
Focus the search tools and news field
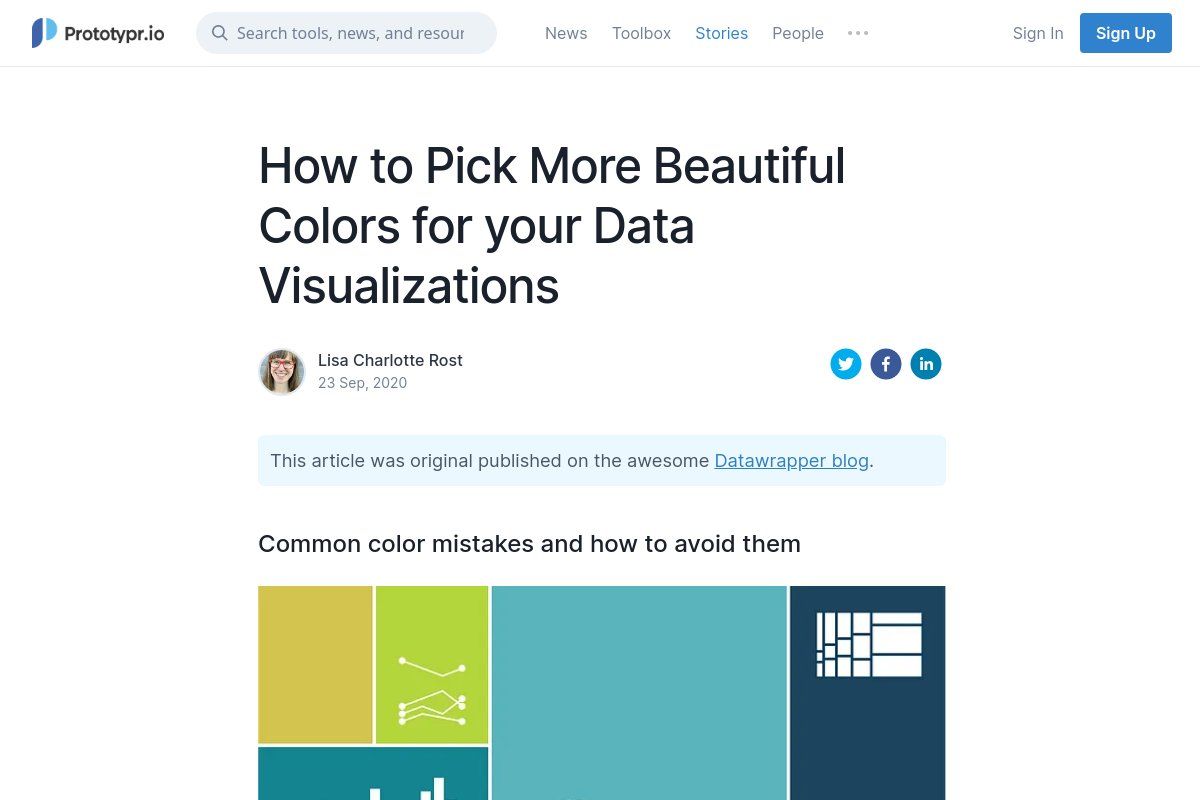pos(350,33)
